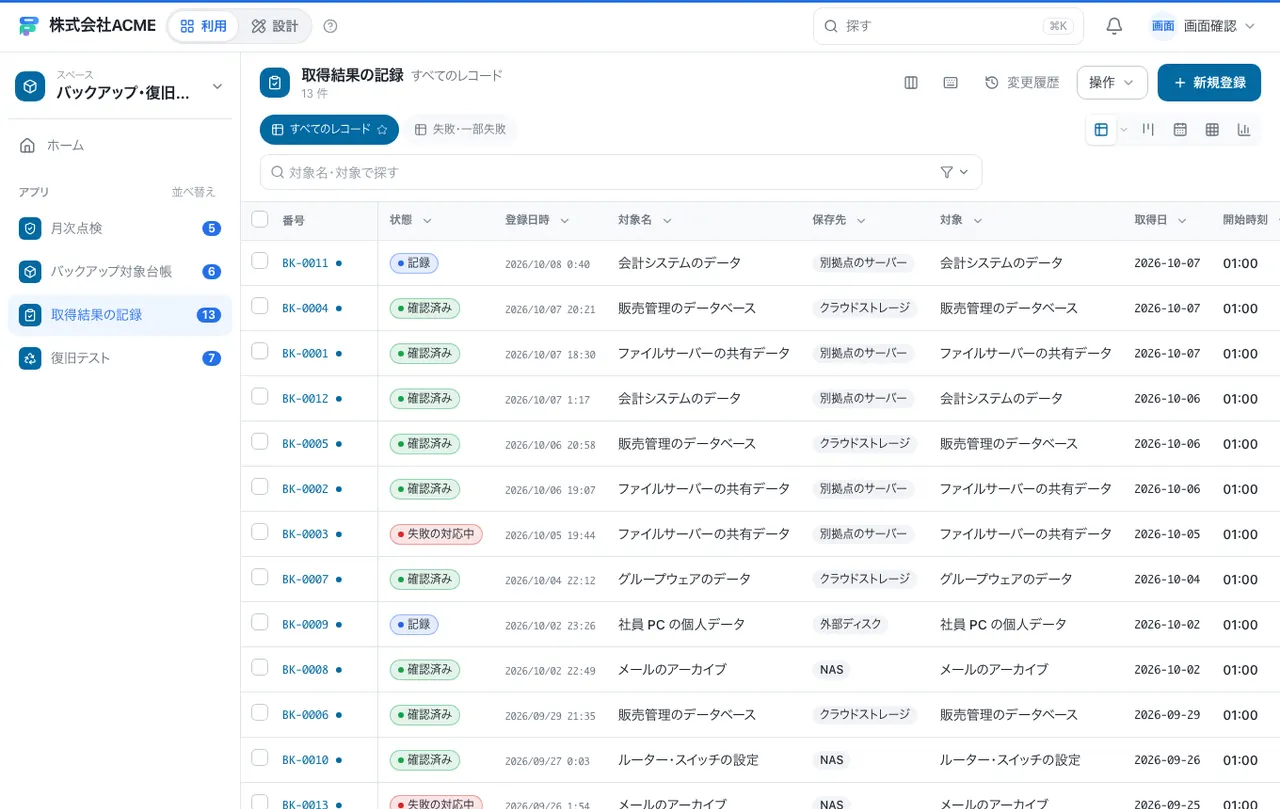
Task: Click the 復旧テスト app icon
Action: 30,358
